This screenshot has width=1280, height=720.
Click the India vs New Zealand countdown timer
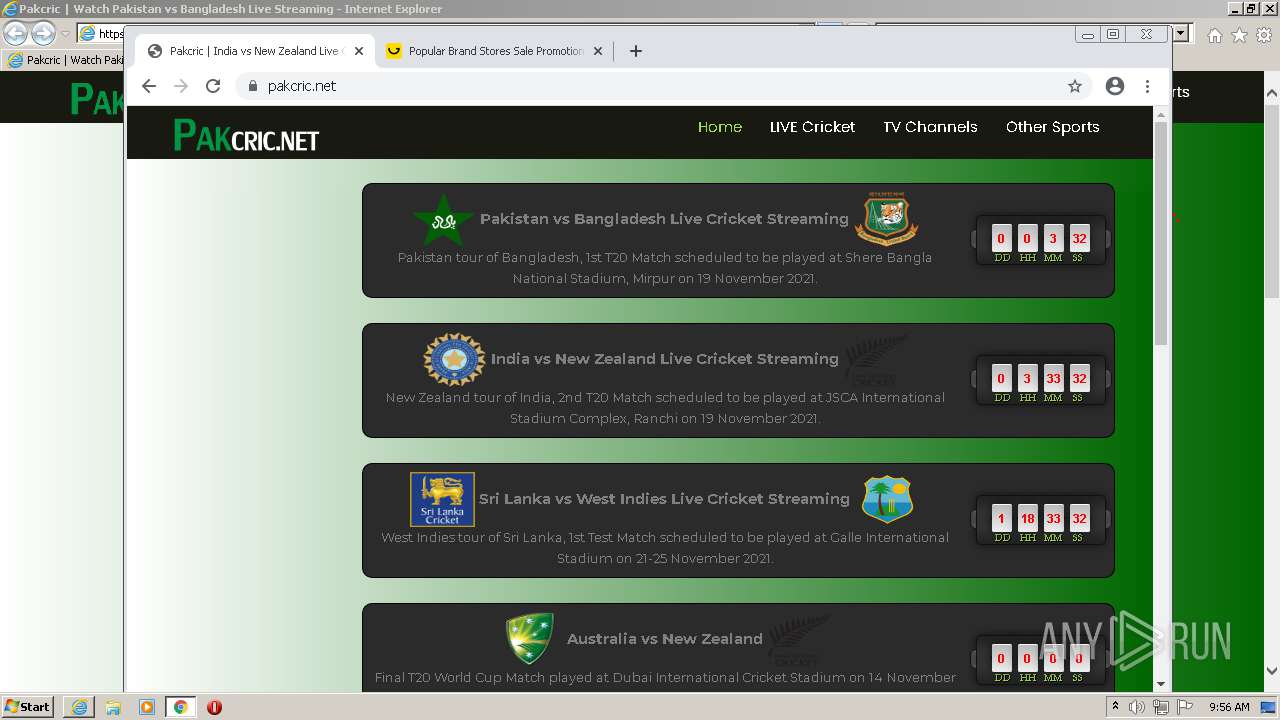(x=1040, y=380)
